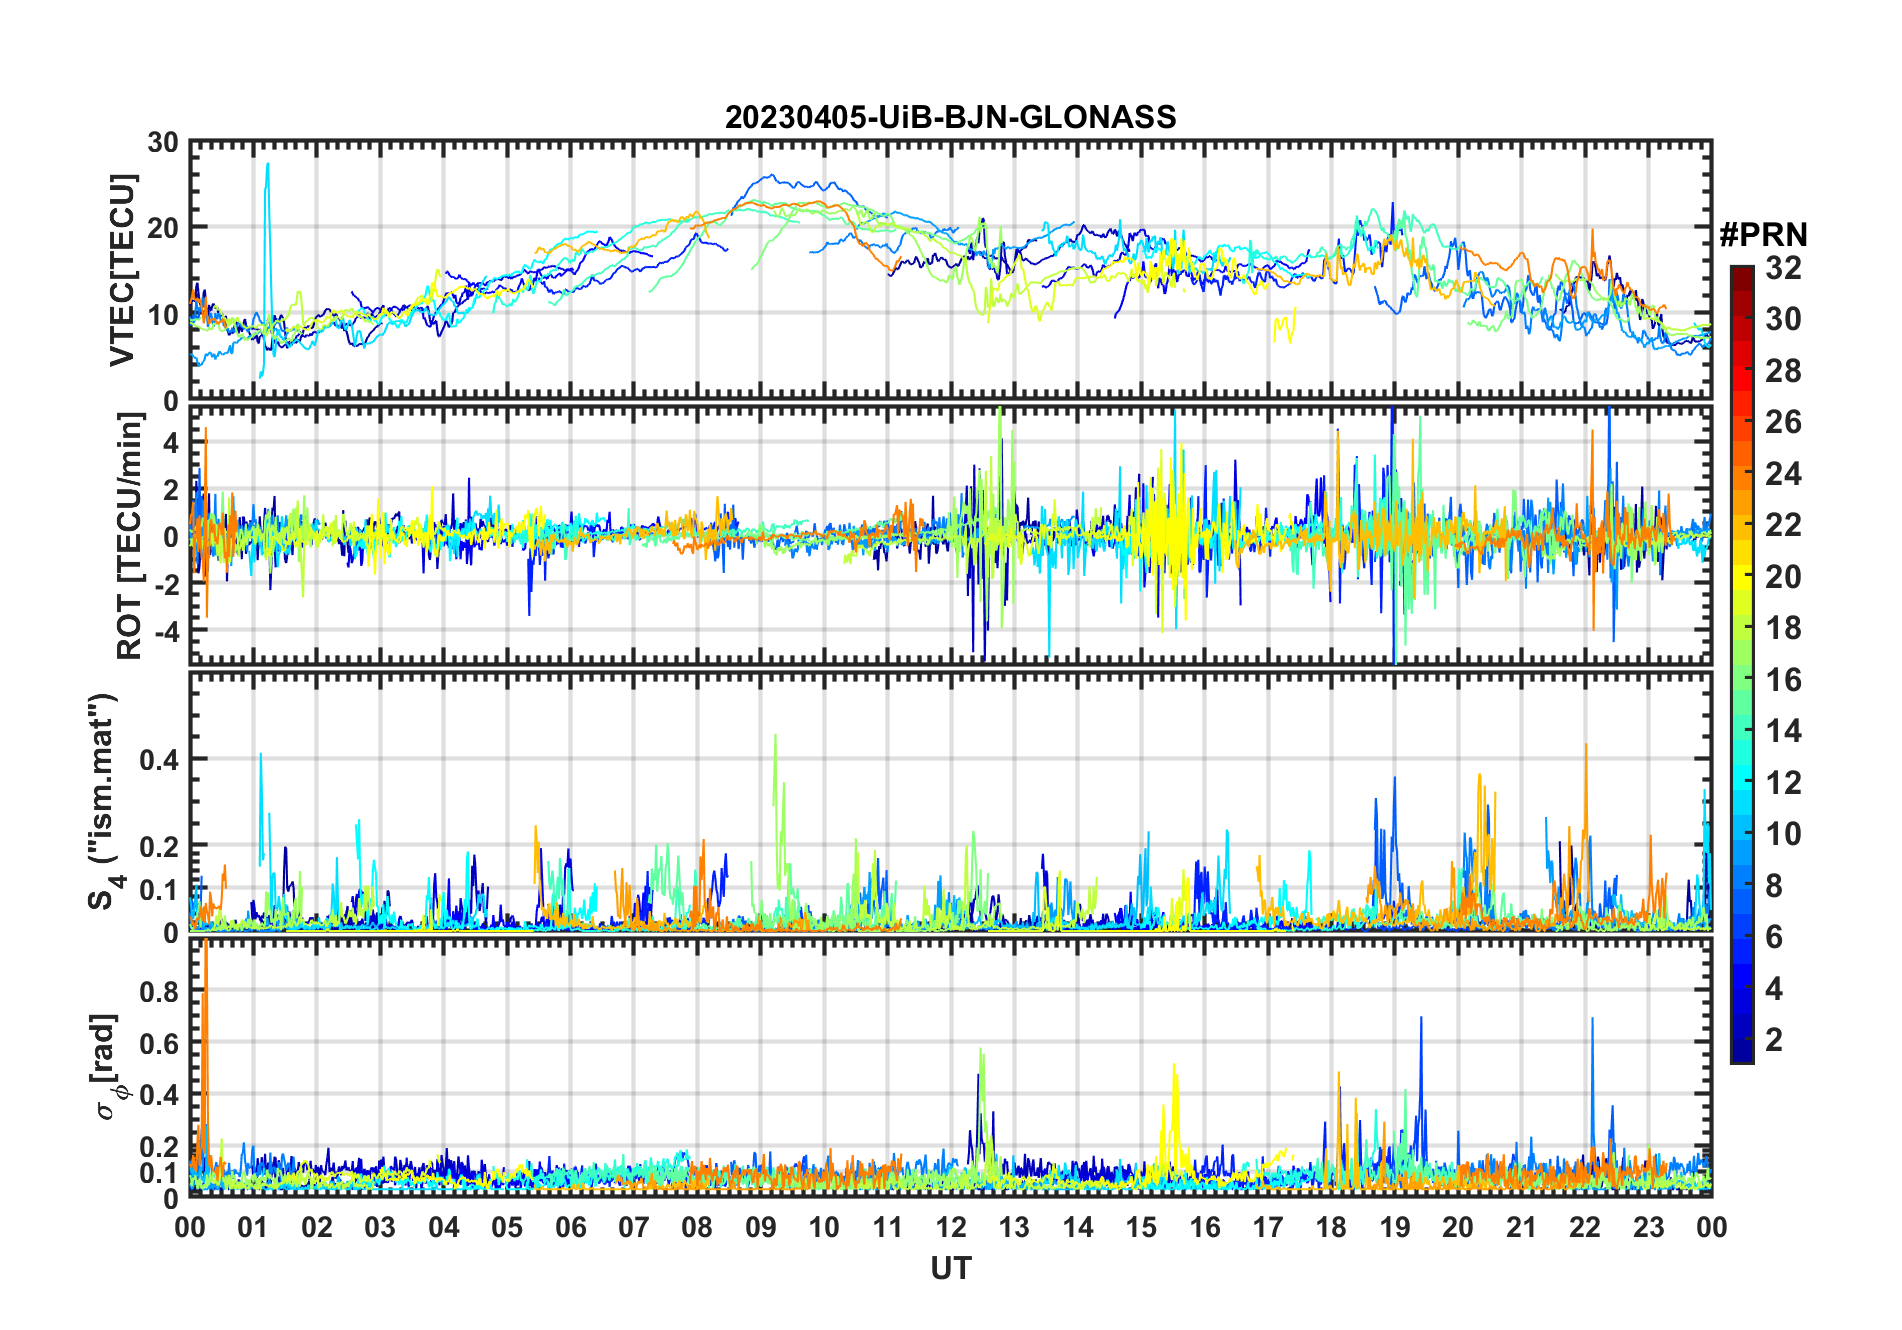Click the colorbar tick label 24

pos(1782,473)
